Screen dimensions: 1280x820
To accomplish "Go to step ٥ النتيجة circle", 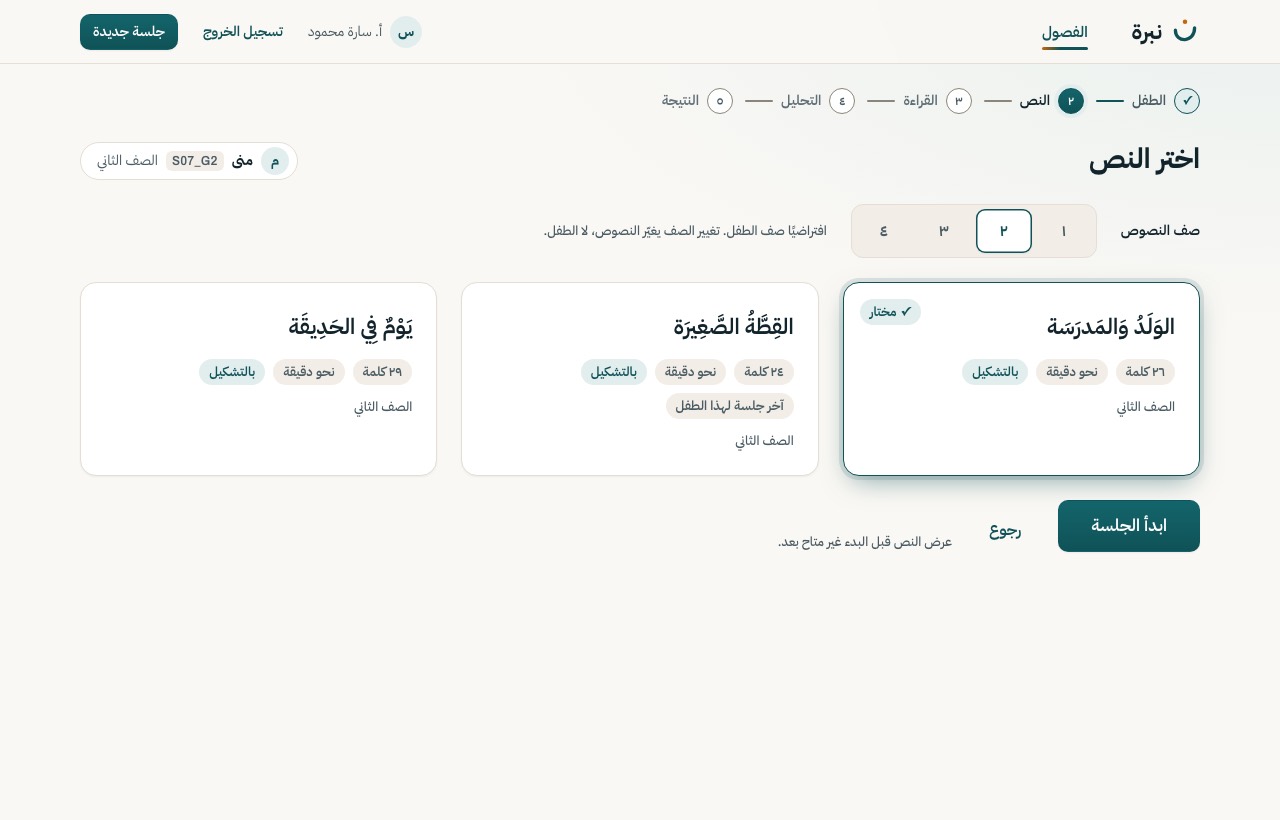I will point(720,101).
